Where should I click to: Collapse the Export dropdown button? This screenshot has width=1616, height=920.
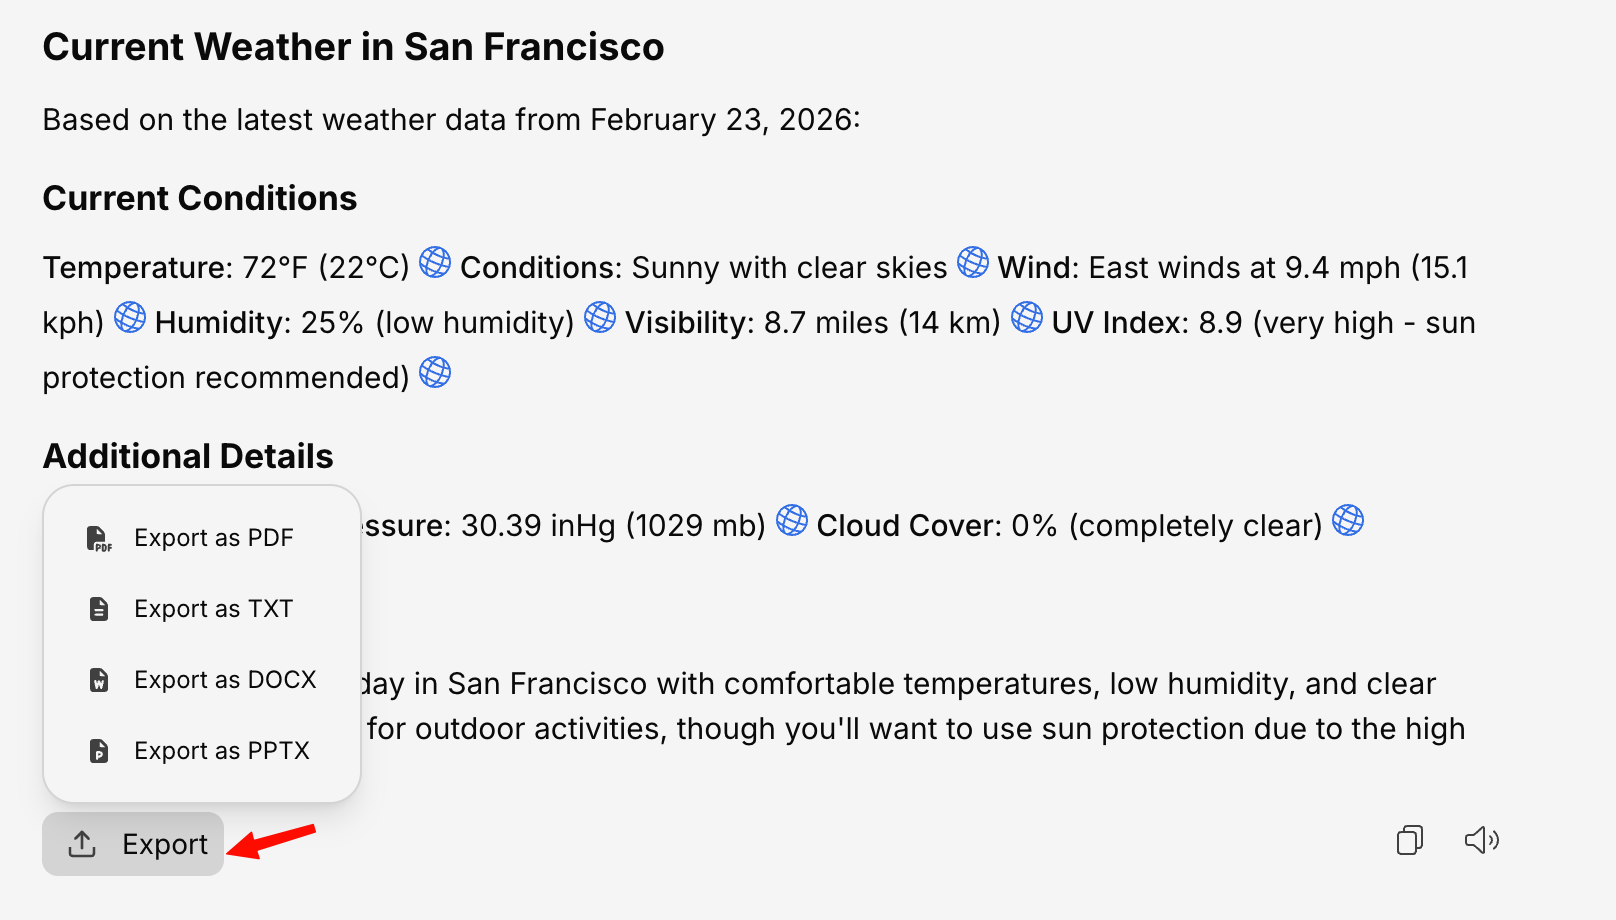point(133,844)
